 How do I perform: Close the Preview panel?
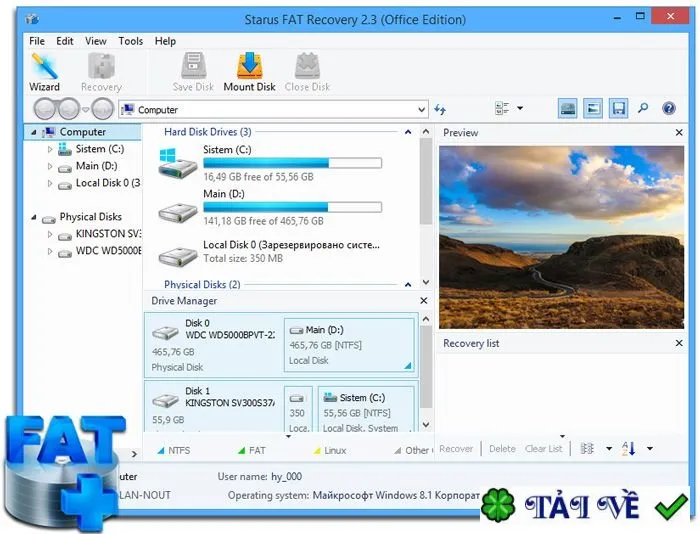point(679,133)
